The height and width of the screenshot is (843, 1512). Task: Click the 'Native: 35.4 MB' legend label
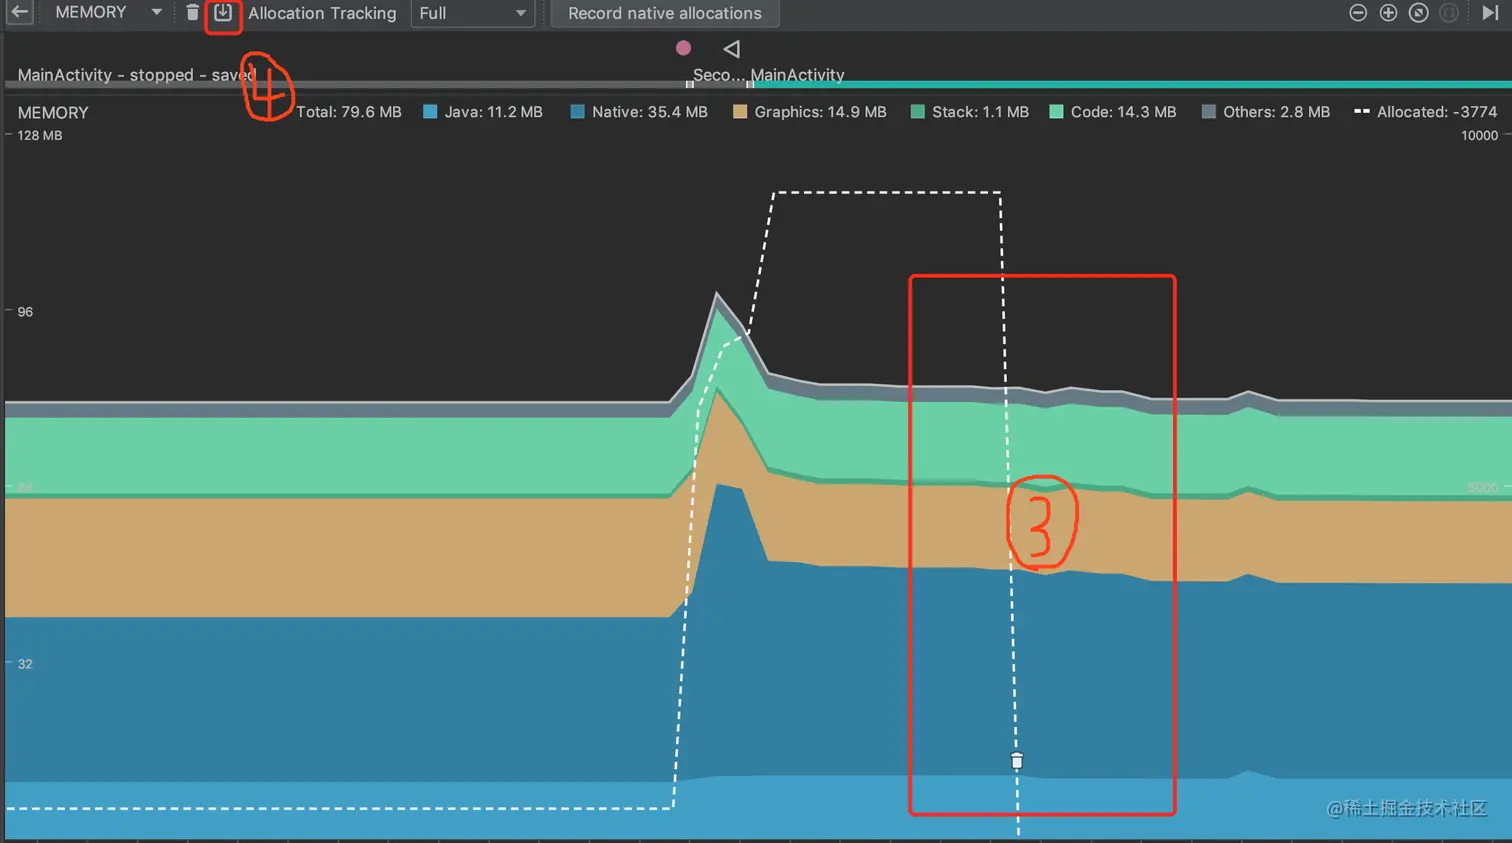650,112
